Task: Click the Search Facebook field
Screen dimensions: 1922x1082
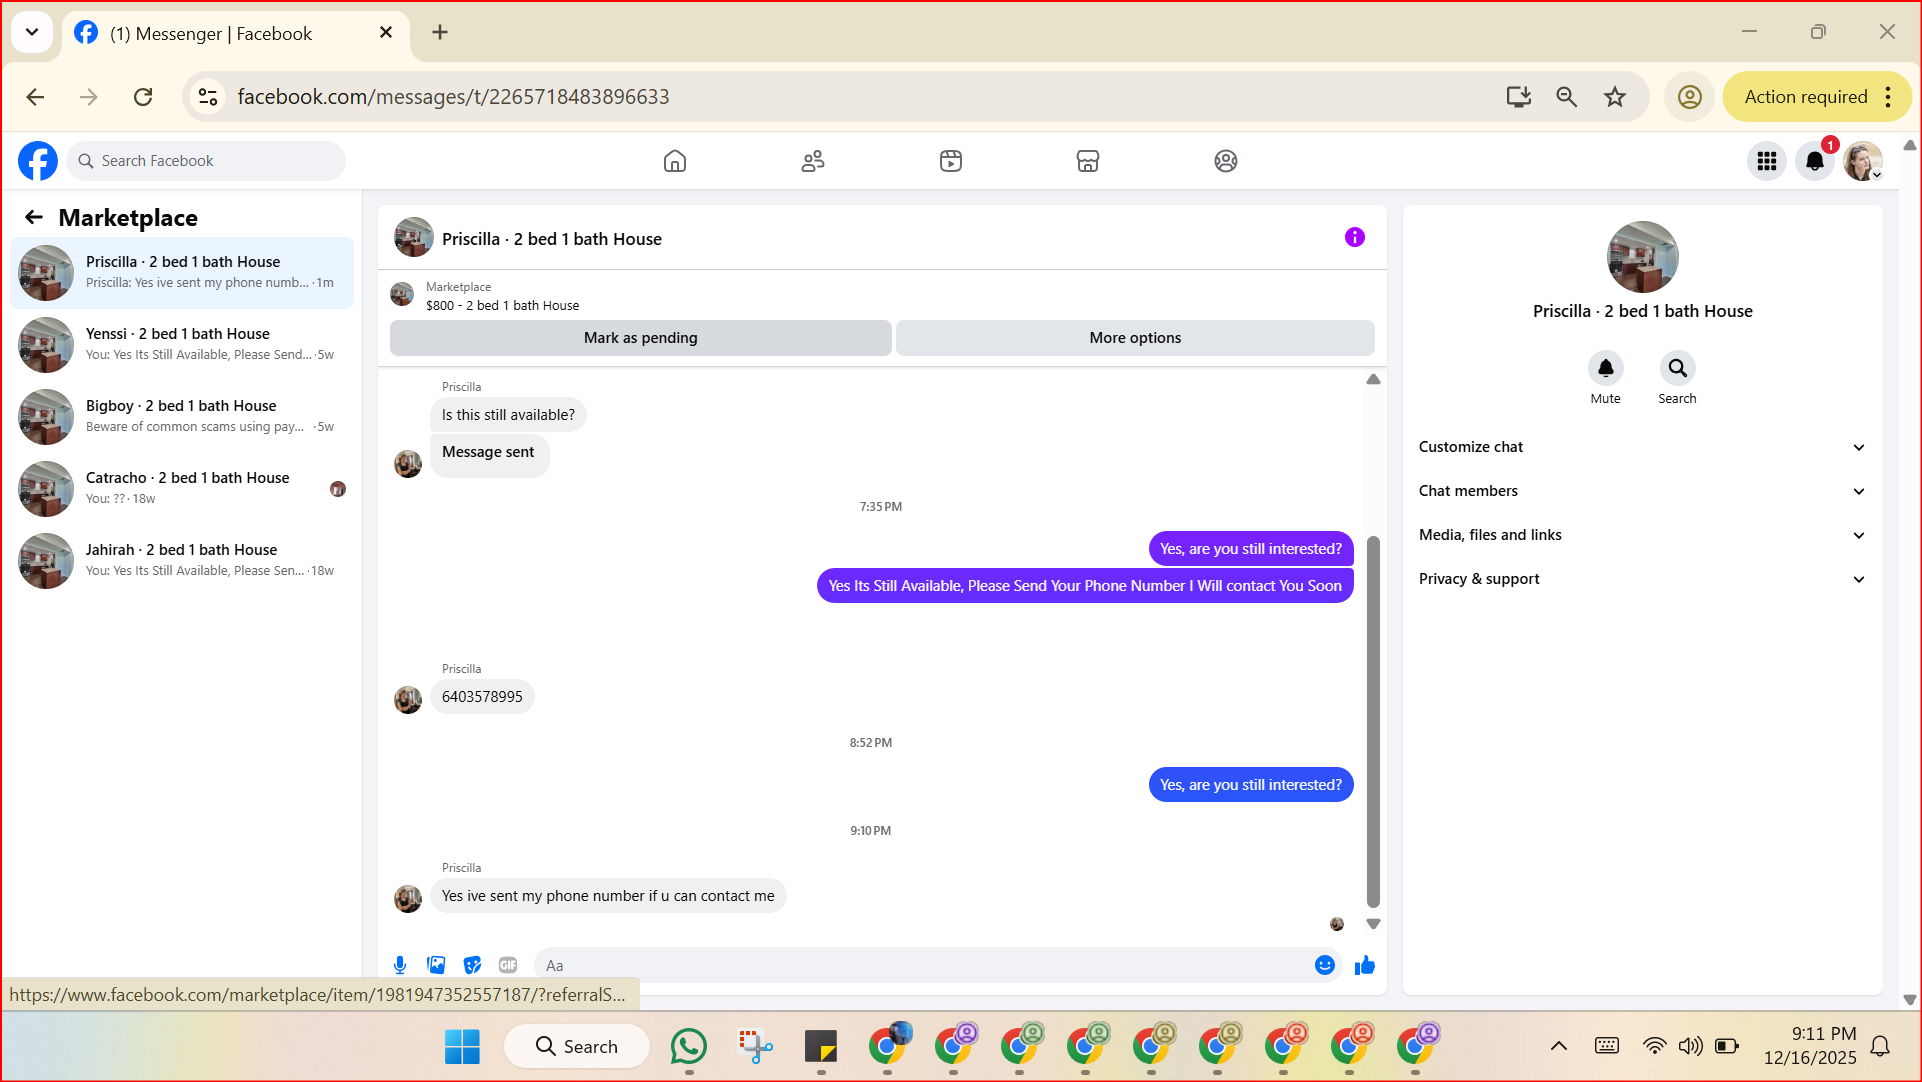Action: [x=206, y=161]
